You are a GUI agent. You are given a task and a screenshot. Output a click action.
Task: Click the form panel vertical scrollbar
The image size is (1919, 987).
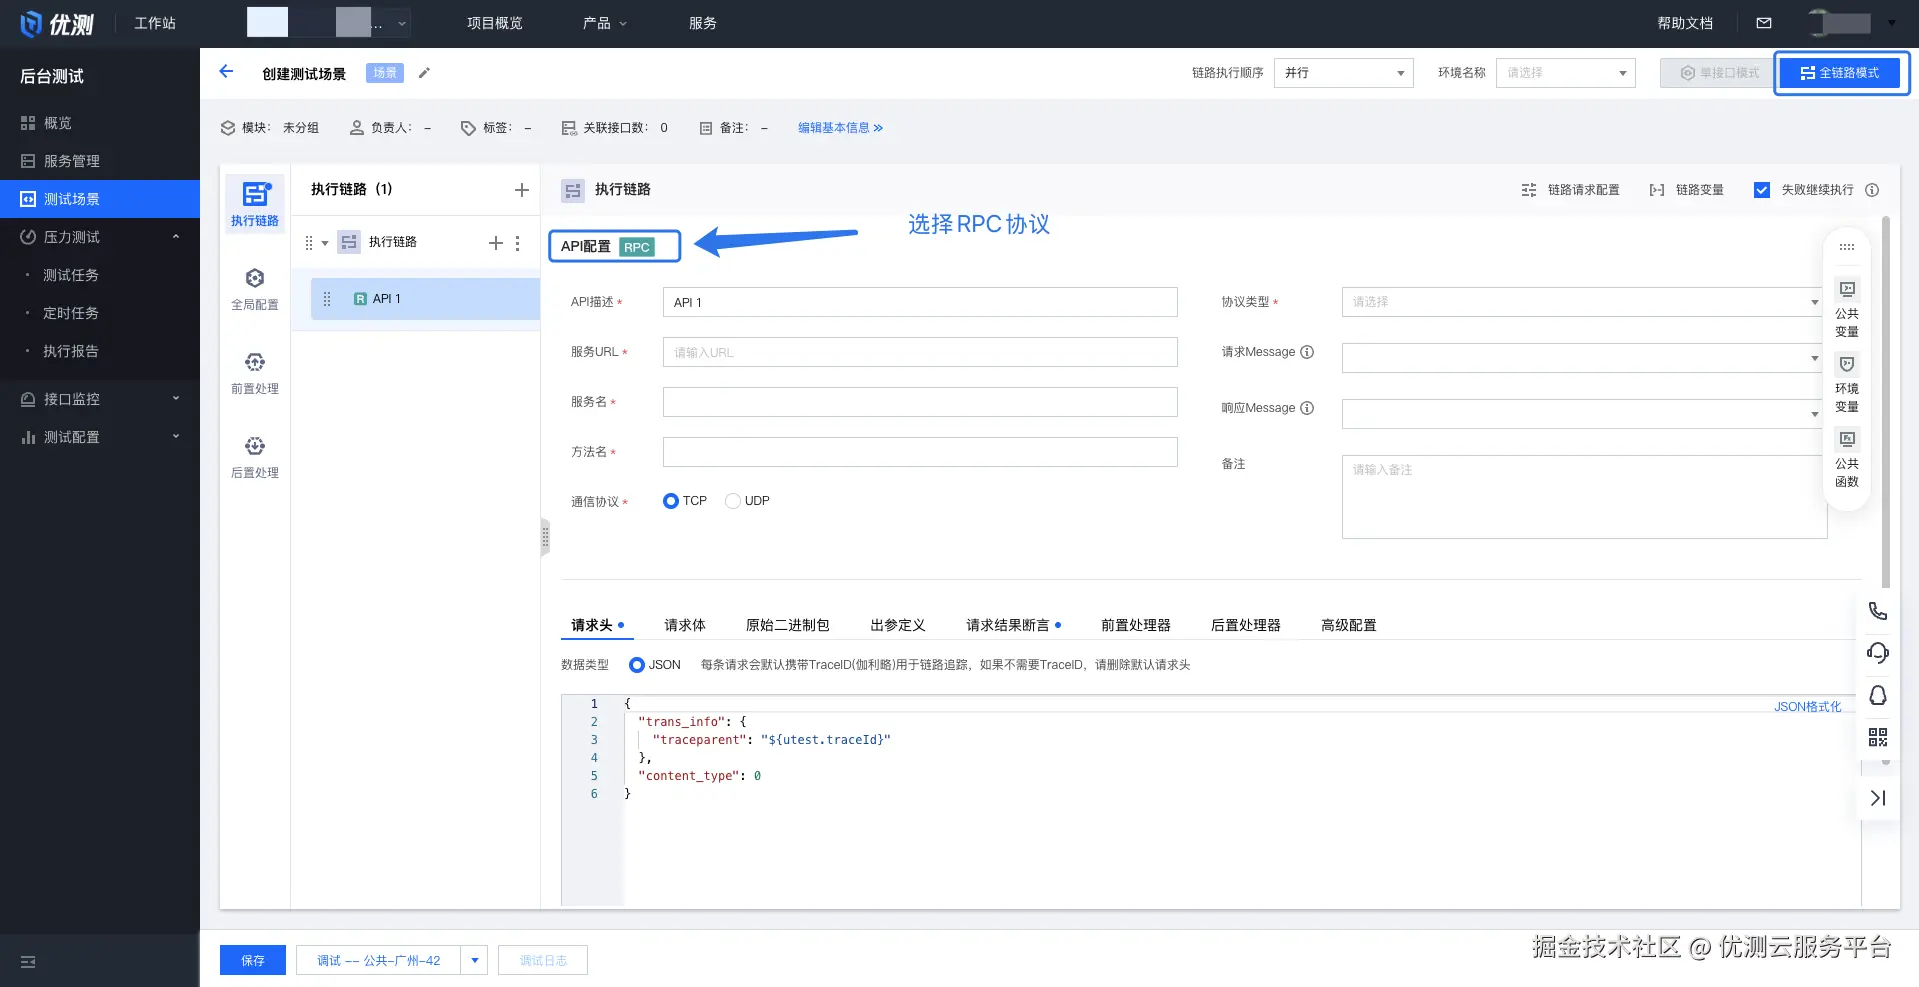click(x=1886, y=402)
